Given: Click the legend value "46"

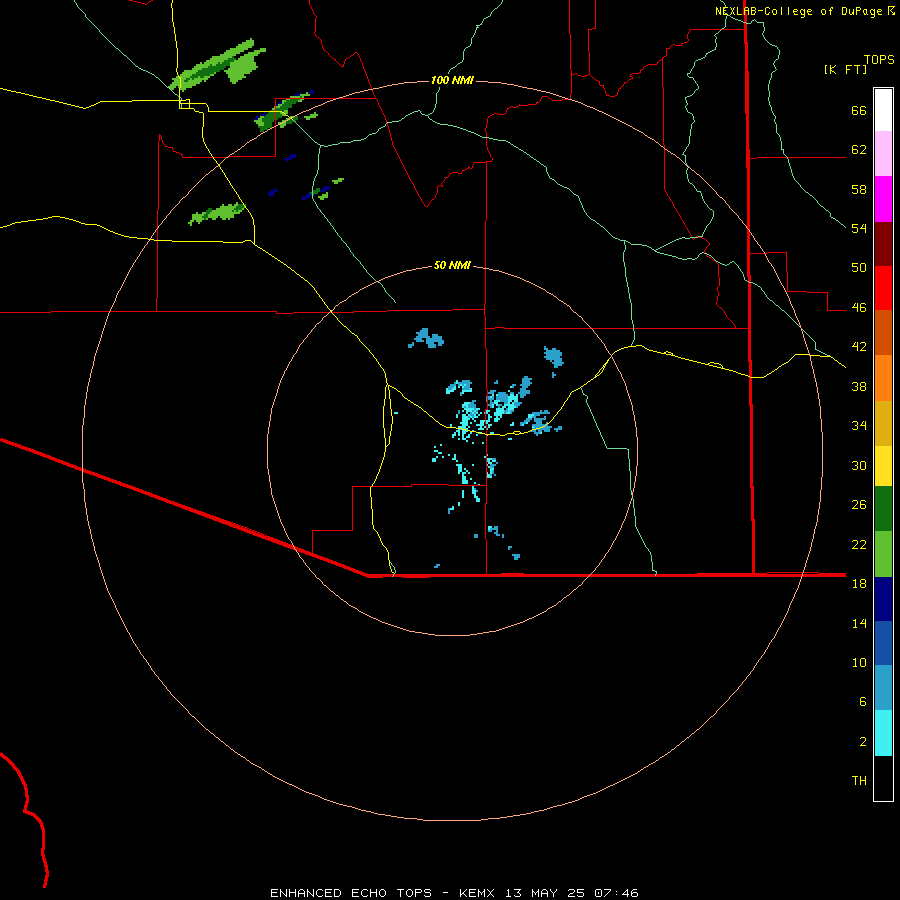Looking at the screenshot, I should 859,308.
